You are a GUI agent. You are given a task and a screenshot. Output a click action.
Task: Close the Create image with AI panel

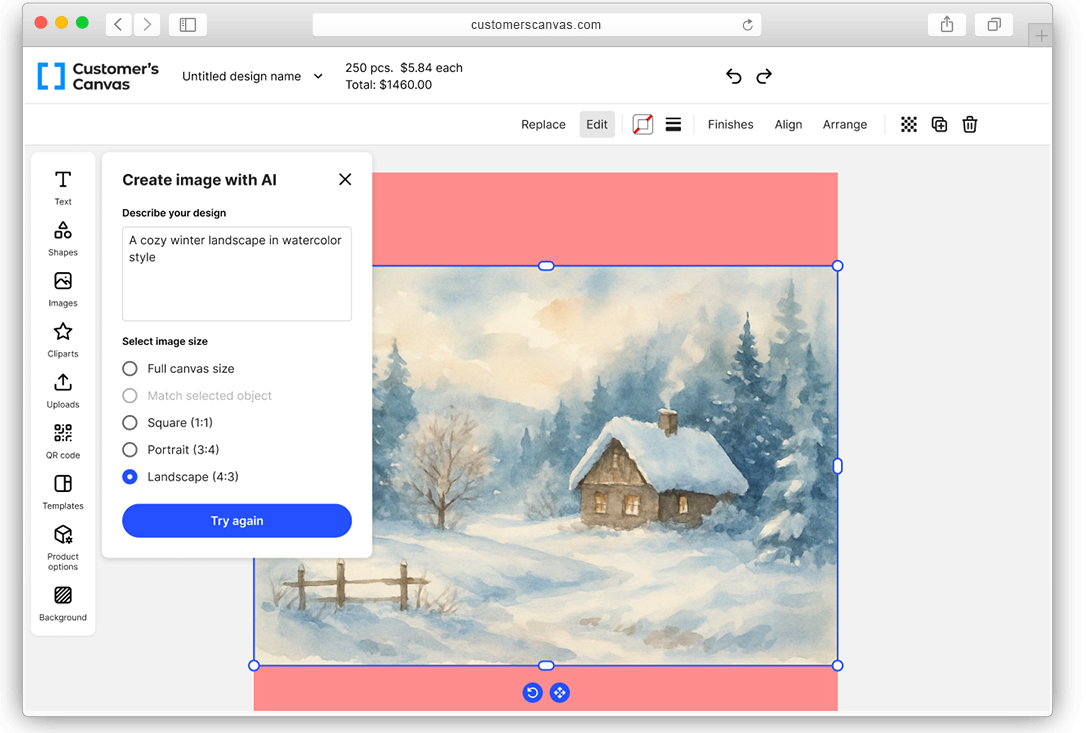pos(345,179)
